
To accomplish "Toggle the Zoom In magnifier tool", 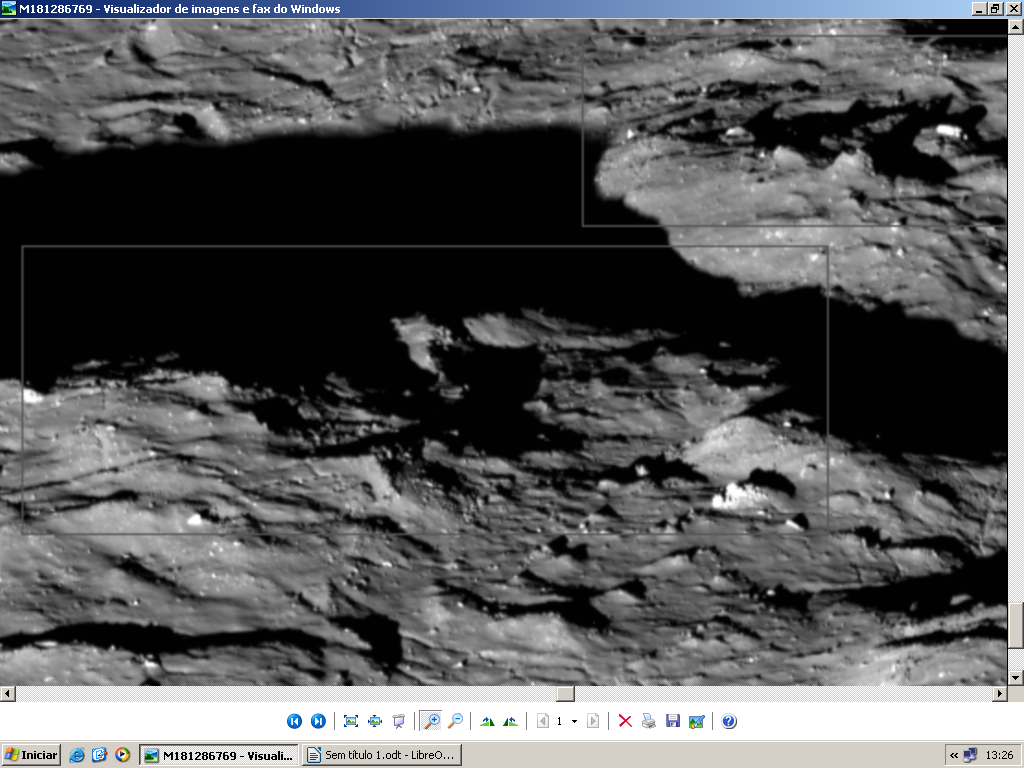I will click(432, 721).
